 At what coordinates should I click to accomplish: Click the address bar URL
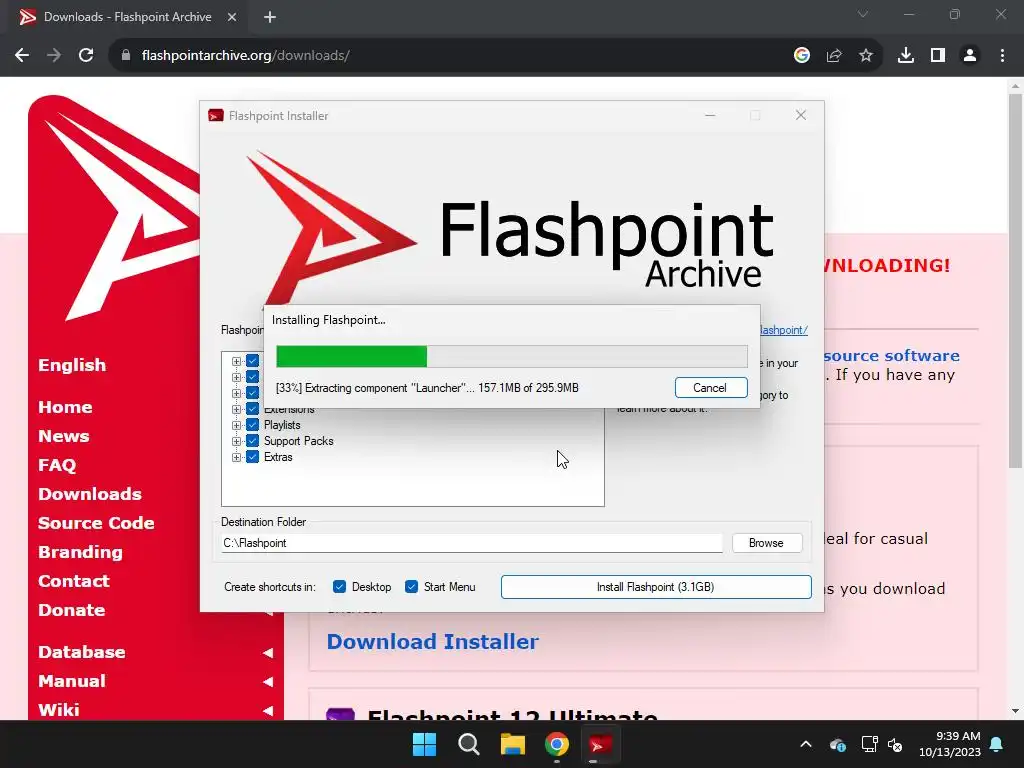click(246, 56)
